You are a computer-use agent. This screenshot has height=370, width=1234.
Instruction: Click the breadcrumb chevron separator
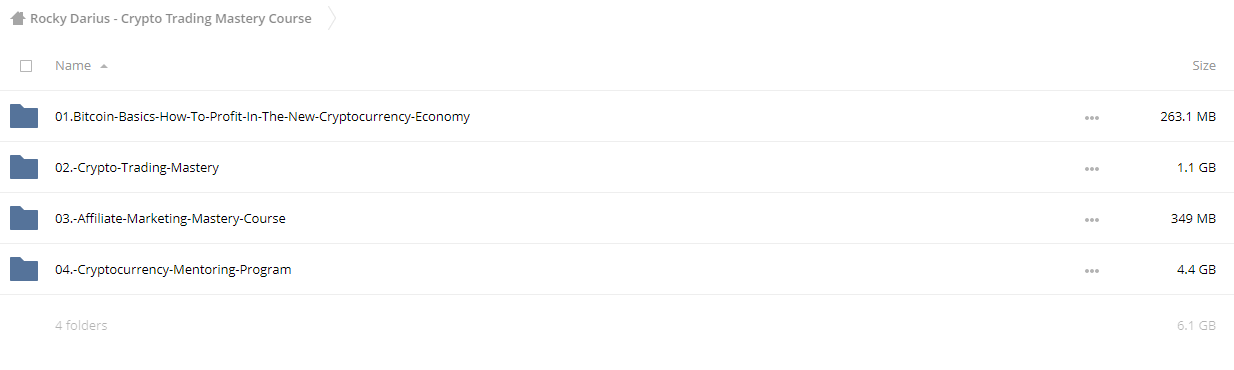tap(332, 18)
